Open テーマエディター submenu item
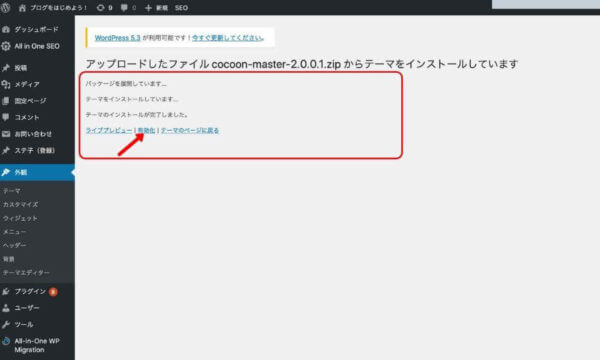Image resolution: width=600 pixels, height=360 pixels. click(x=26, y=272)
